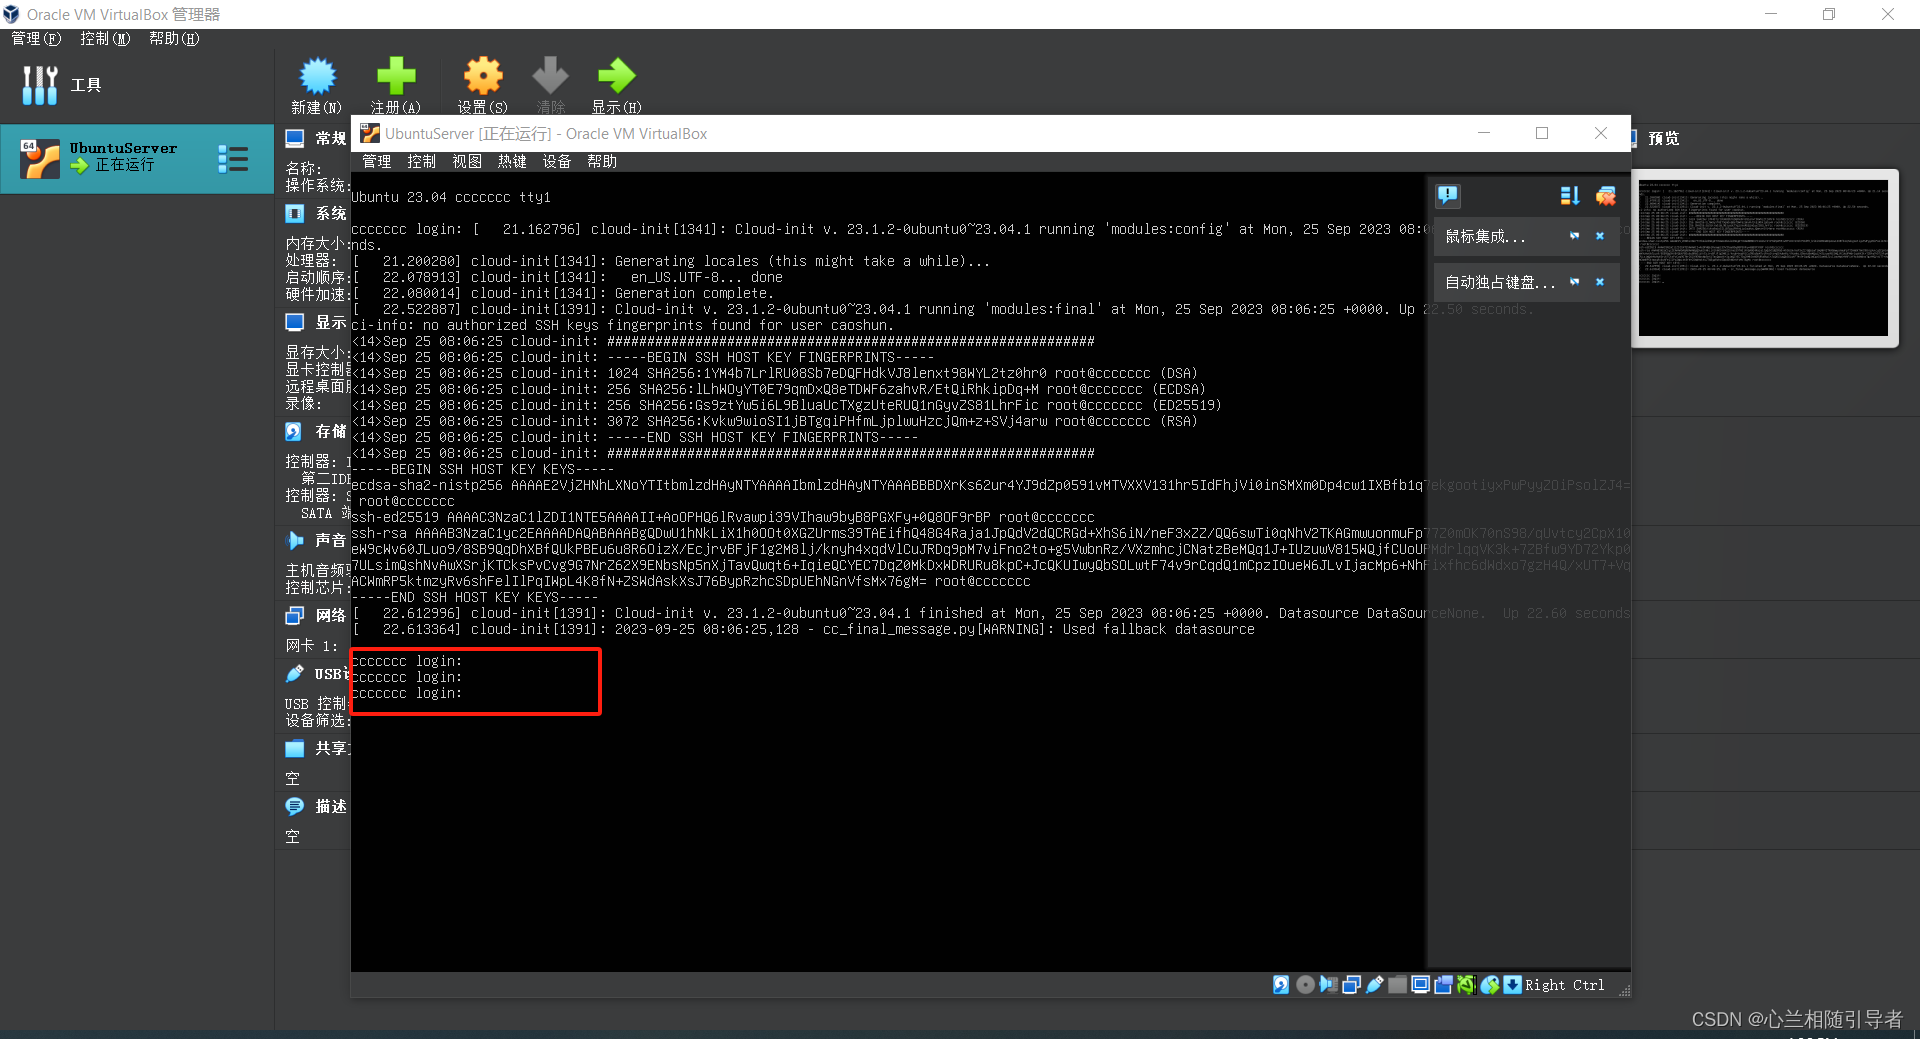This screenshot has width=1920, height=1039.
Task: Toggle do-not-show for 鼠标集成 message
Action: point(1575,236)
